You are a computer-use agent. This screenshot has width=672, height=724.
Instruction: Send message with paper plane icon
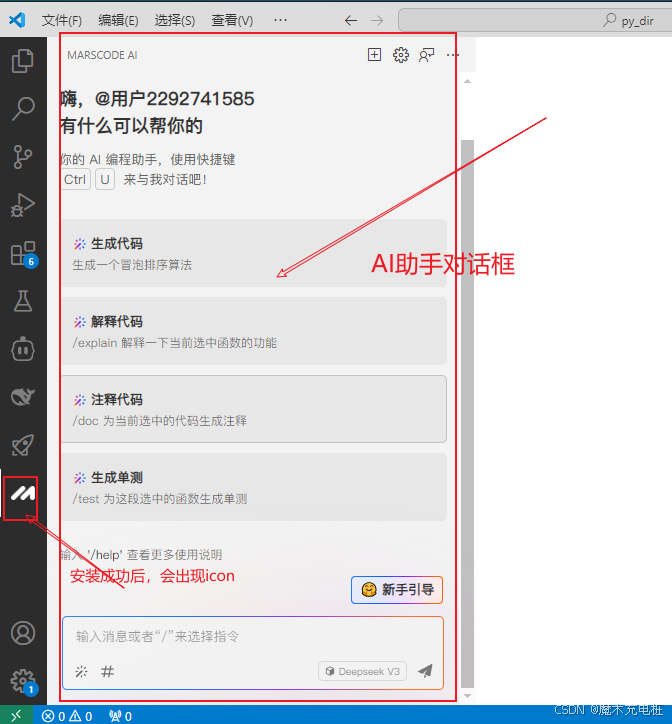(x=425, y=671)
